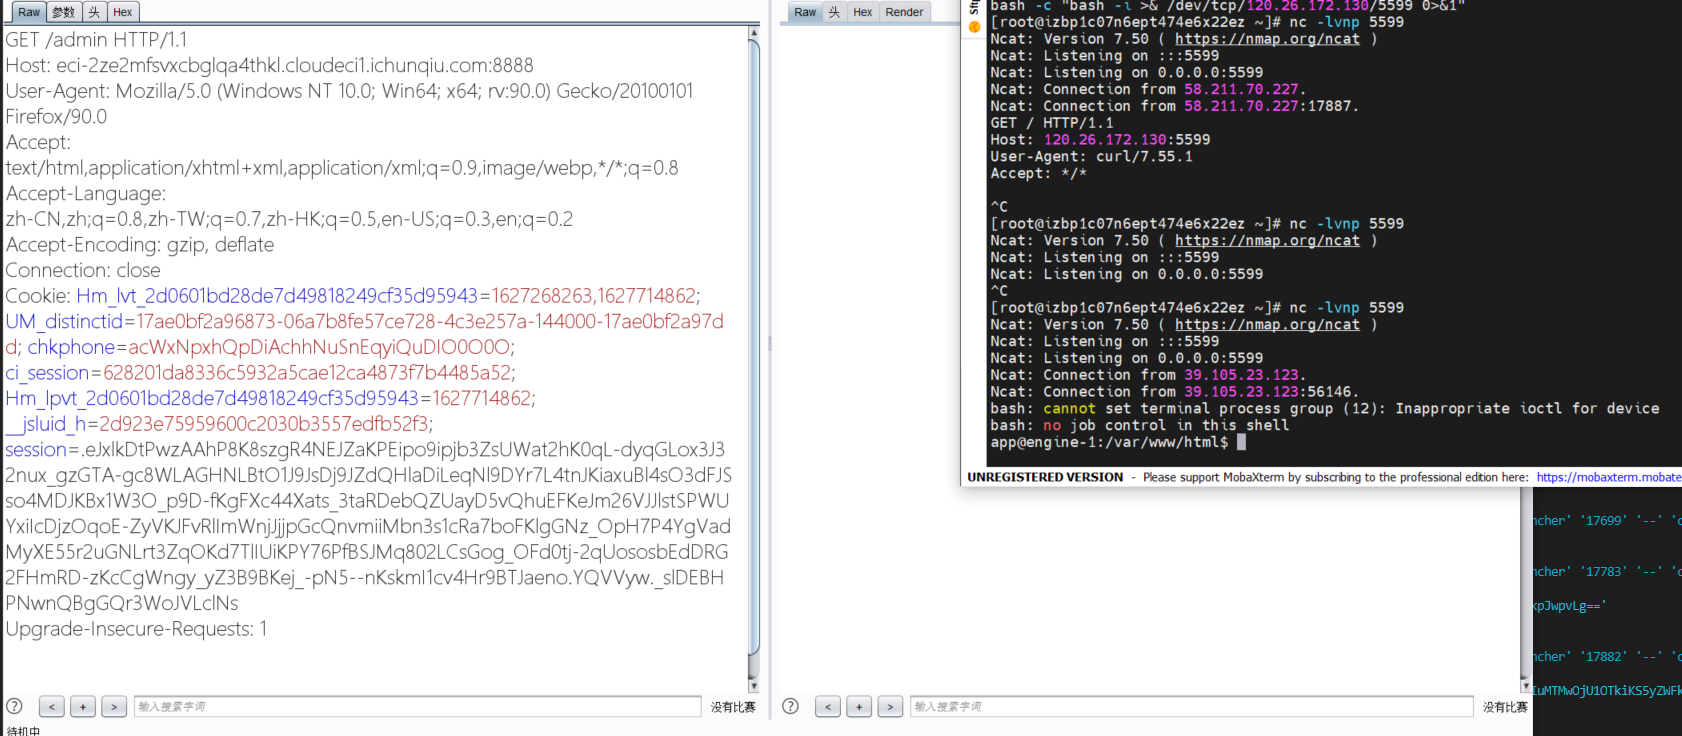Switch to the Render tab in response panel
This screenshot has height=736, width=1682.
point(904,12)
